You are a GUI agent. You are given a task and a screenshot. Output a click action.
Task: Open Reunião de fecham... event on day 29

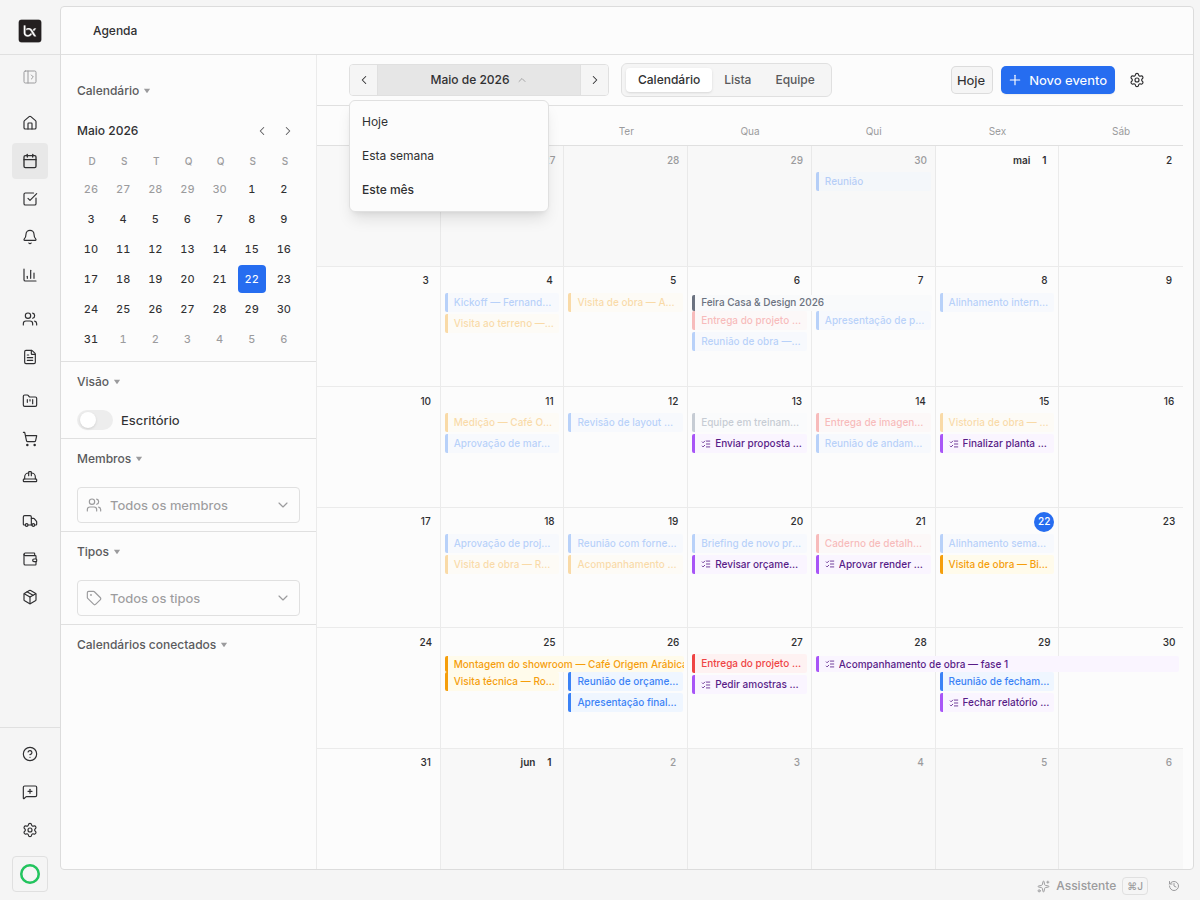(997, 682)
